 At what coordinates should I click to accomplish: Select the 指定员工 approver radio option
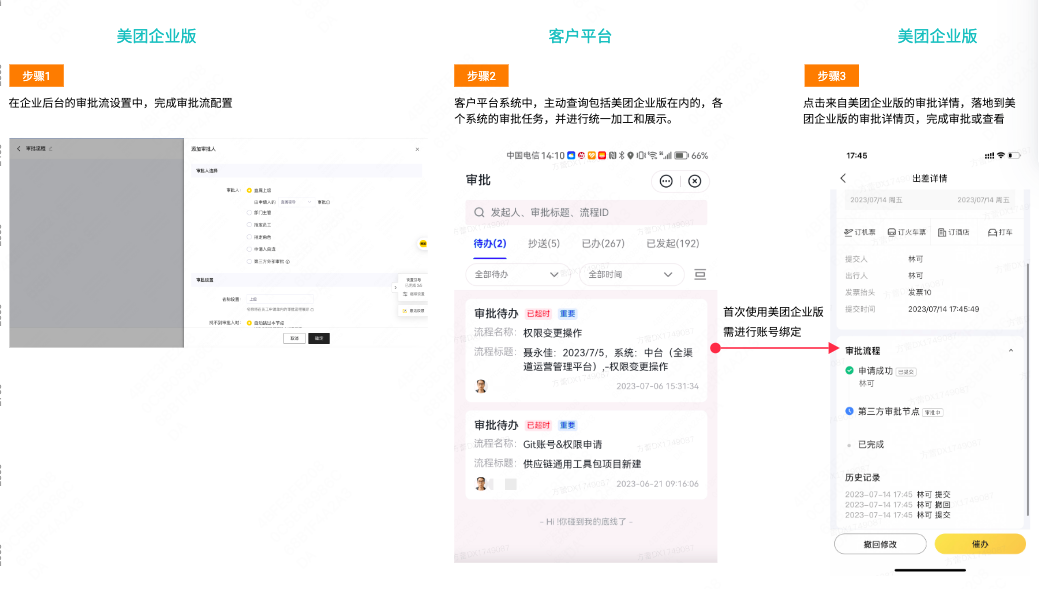249,225
